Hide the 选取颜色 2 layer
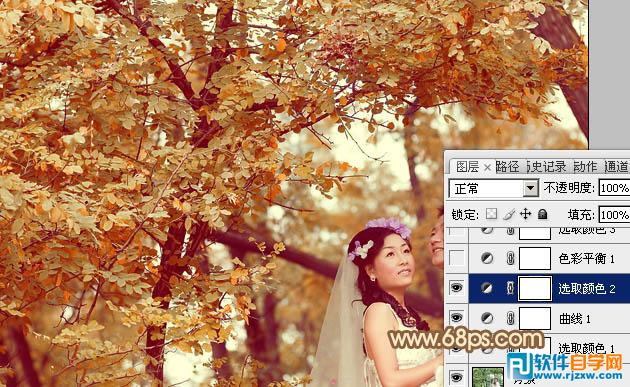Image resolution: width=630 pixels, height=387 pixels. click(456, 288)
